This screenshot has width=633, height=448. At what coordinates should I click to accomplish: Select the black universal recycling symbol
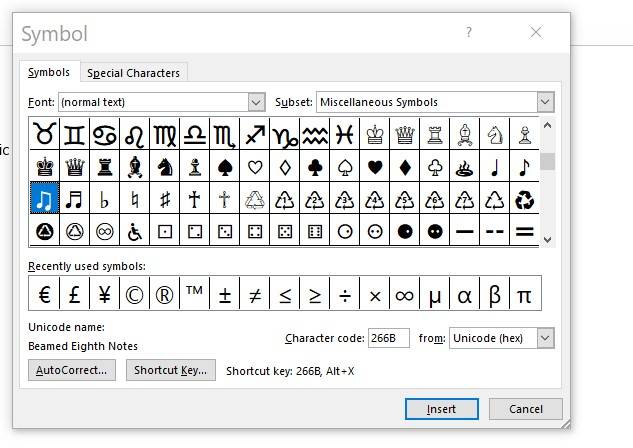(524, 199)
